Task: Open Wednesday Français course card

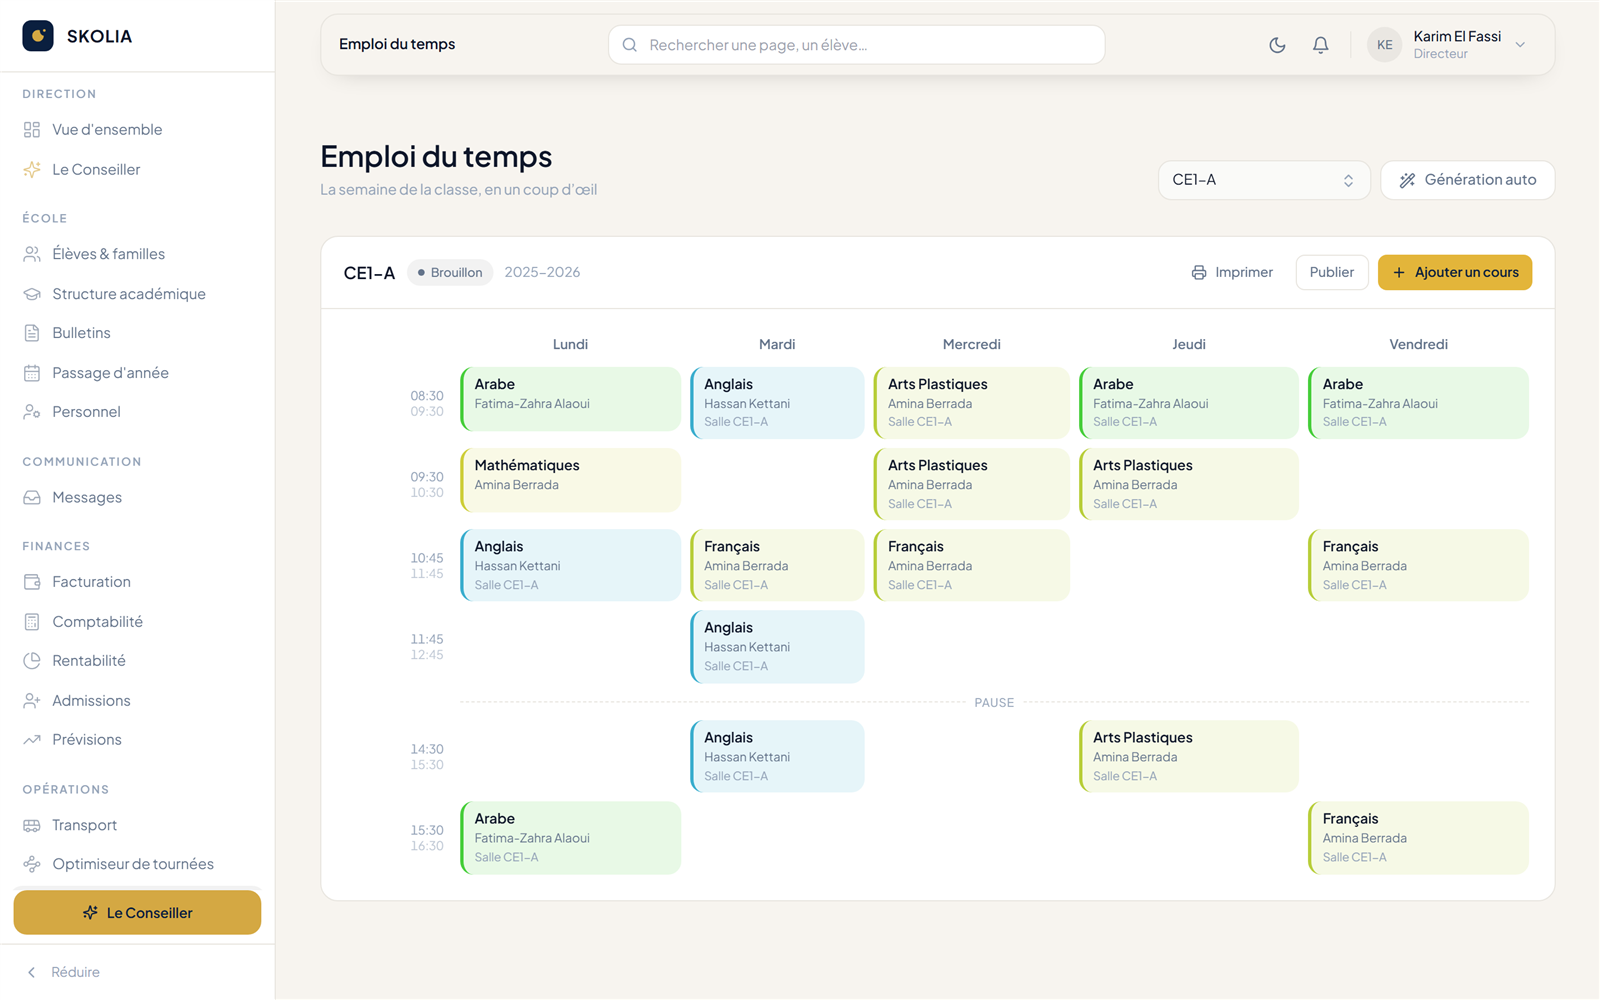Action: tap(972, 566)
